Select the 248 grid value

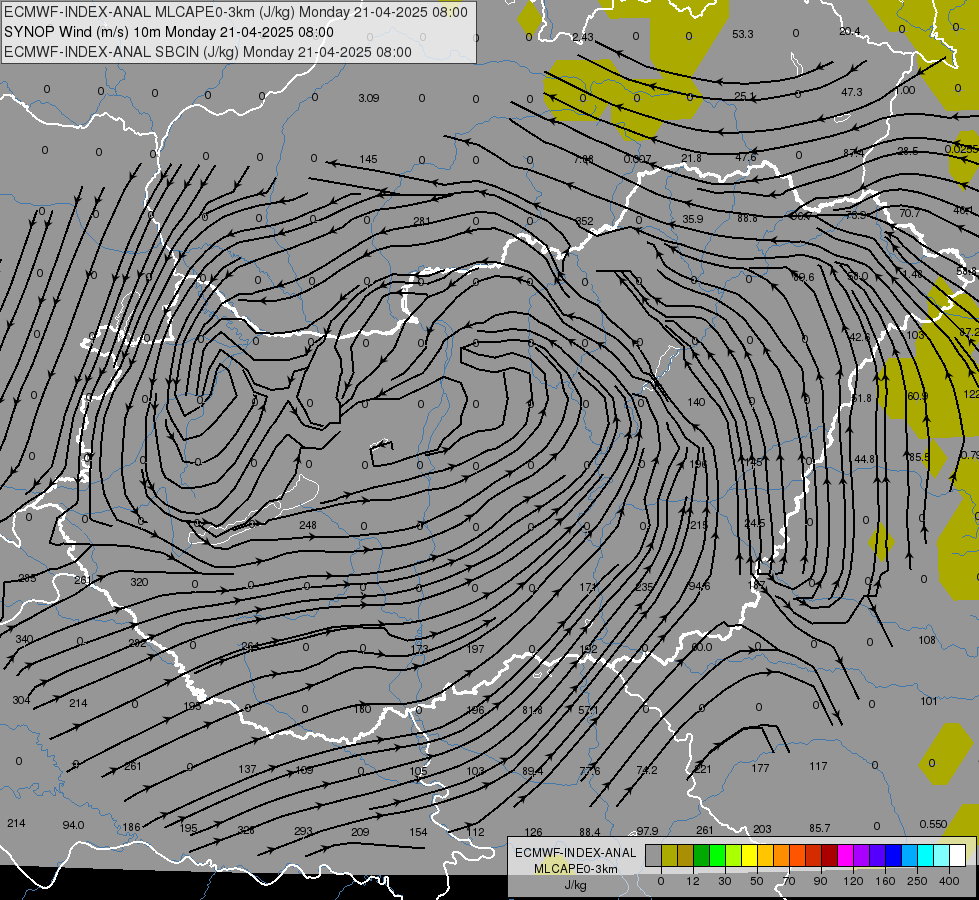[308, 525]
